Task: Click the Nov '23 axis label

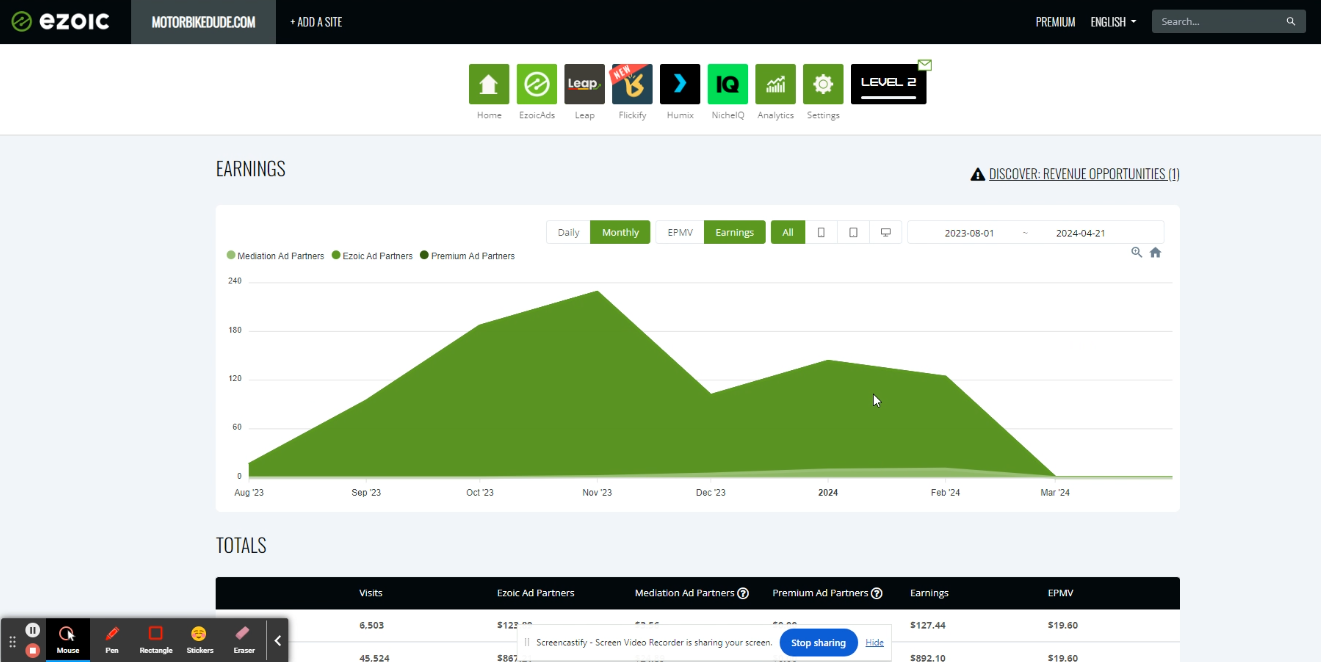Action: tap(597, 492)
